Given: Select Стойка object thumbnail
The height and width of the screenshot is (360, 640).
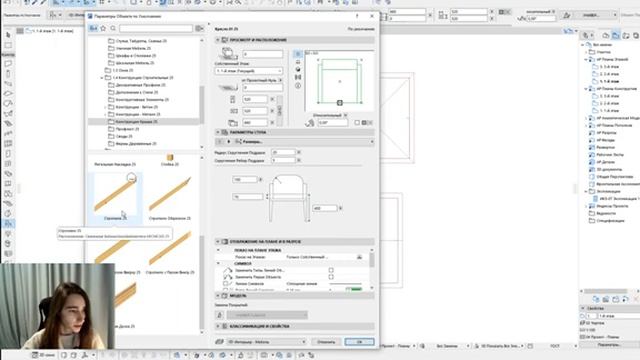Looking at the screenshot, I should pos(170,160).
